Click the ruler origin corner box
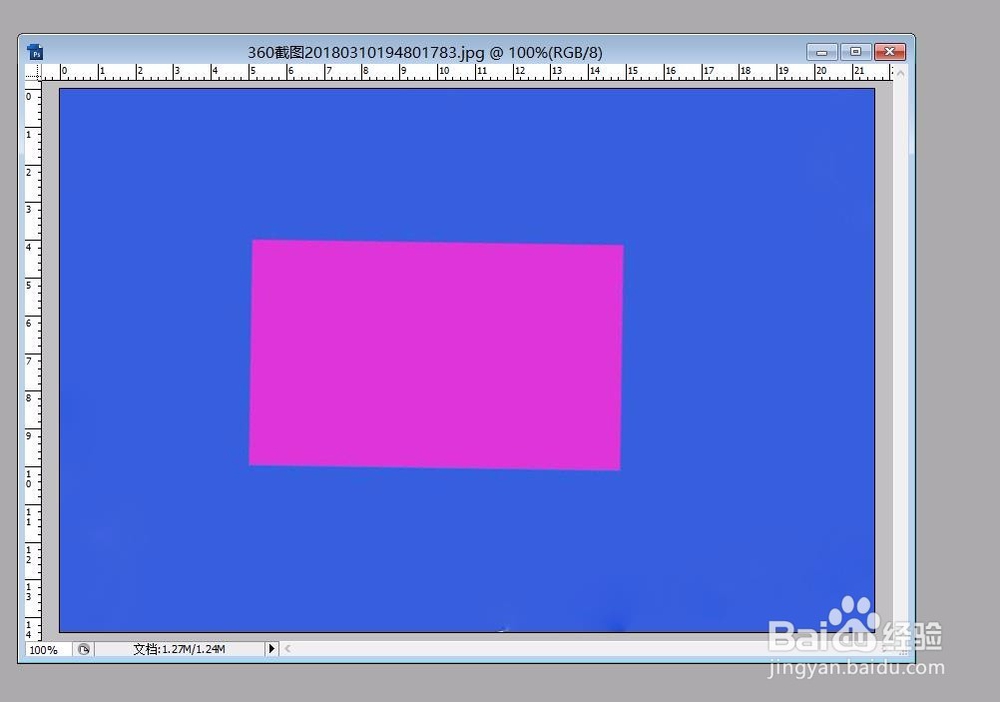Image resolution: width=1000 pixels, height=702 pixels. coord(33,72)
